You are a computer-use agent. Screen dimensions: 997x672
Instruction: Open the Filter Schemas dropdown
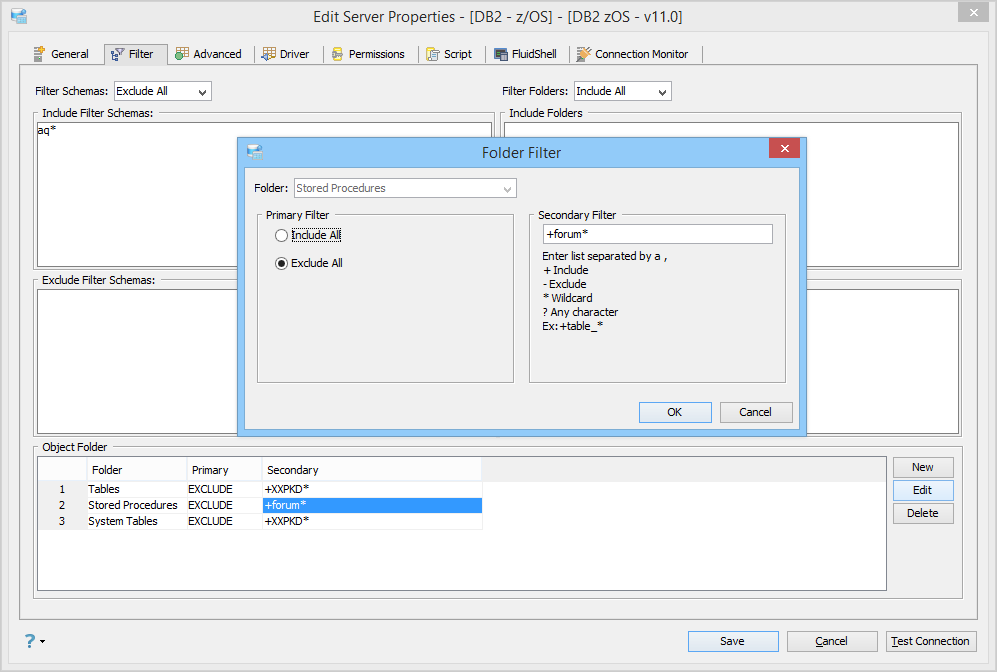(x=163, y=91)
